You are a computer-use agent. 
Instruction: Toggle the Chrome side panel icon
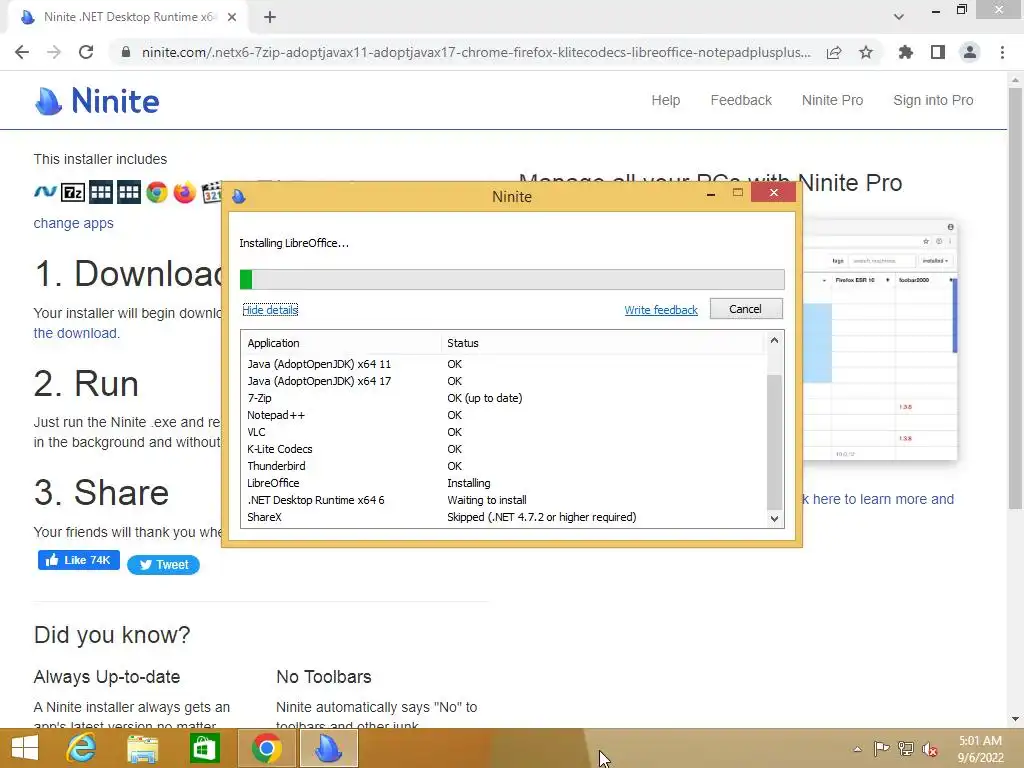point(938,52)
